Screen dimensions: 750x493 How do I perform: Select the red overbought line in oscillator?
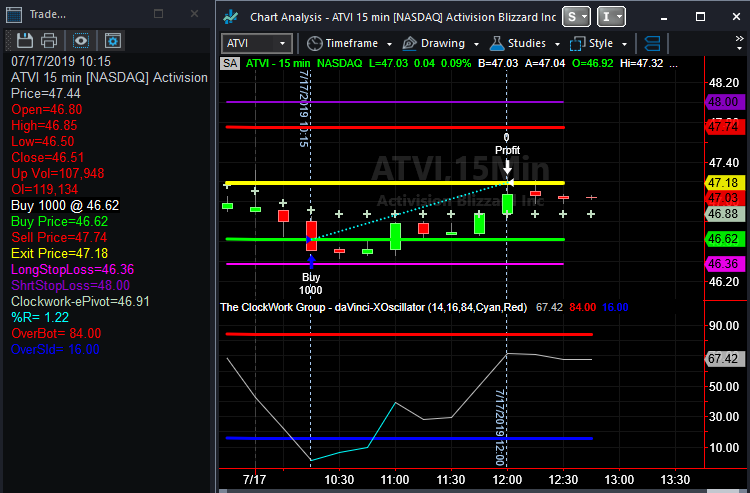point(409,334)
